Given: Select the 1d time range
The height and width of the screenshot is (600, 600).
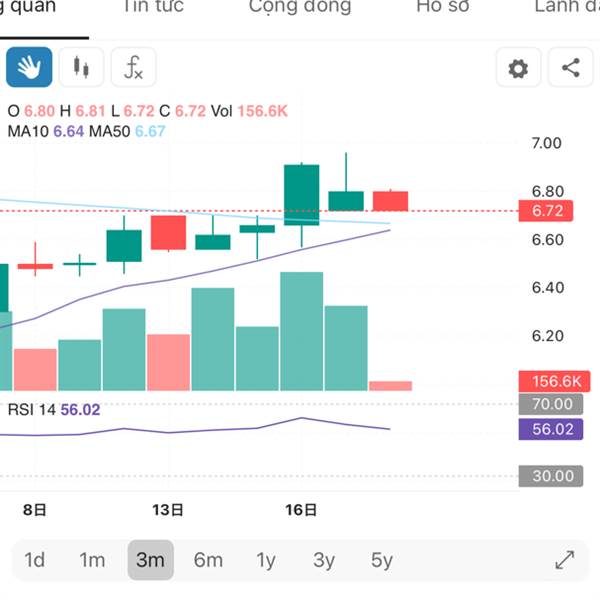Looking at the screenshot, I should coord(35,560).
